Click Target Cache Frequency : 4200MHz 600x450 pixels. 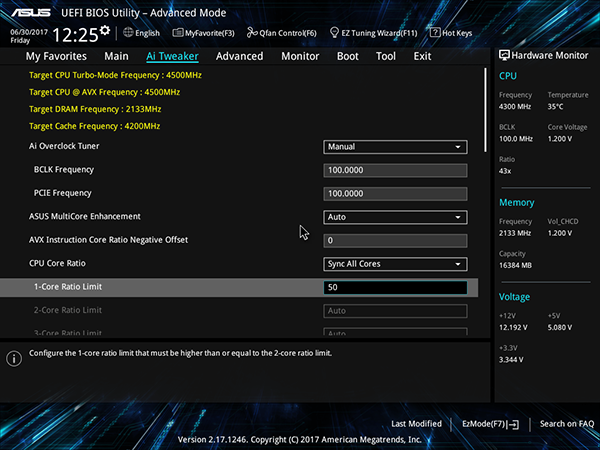95,126
